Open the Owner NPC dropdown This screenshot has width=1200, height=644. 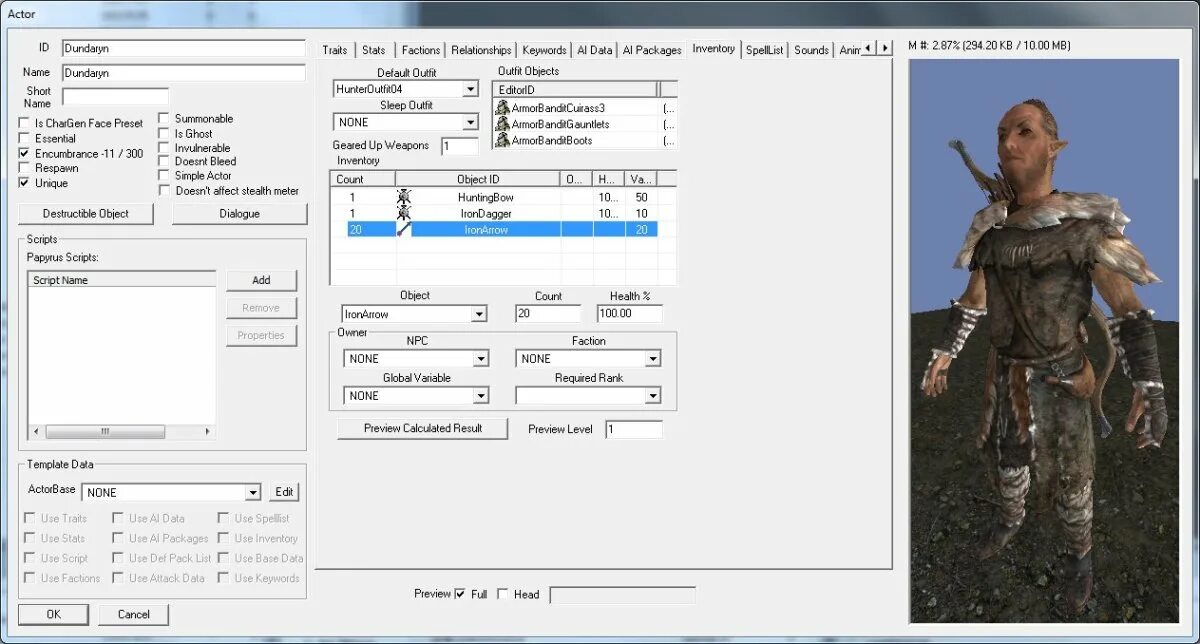tap(481, 359)
